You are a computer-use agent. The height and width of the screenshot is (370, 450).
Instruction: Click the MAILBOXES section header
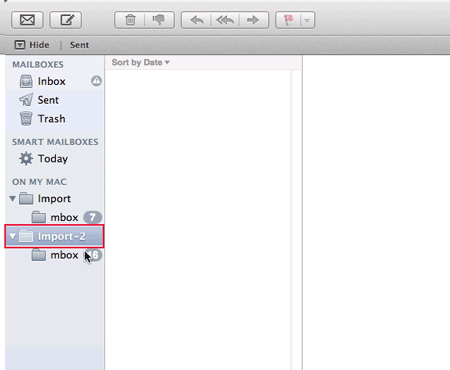coord(38,64)
